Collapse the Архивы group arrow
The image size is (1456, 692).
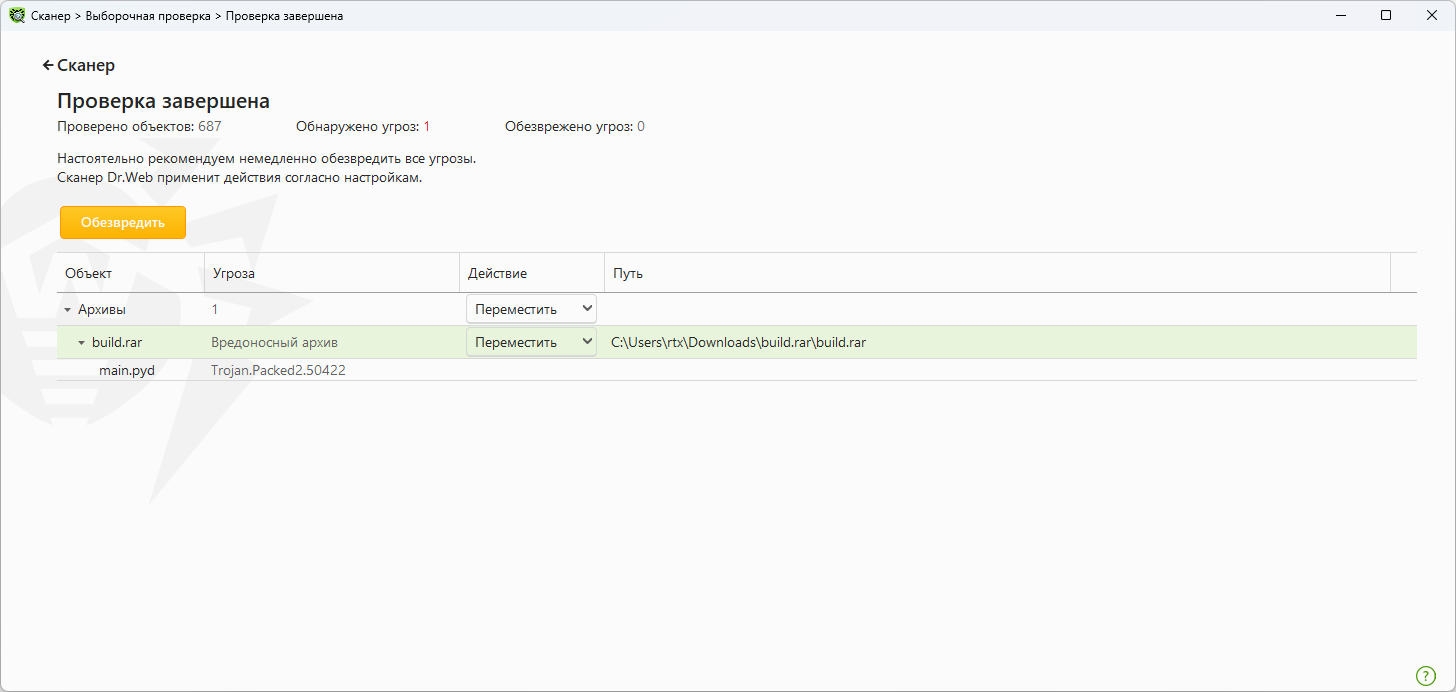click(x=68, y=310)
